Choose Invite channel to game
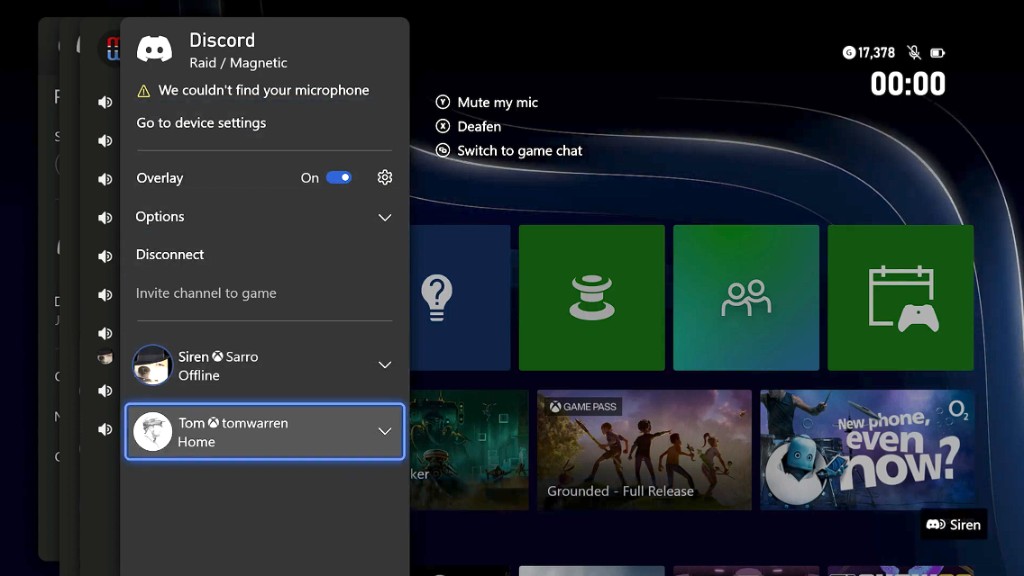Viewport: 1024px width, 576px height. [206, 293]
